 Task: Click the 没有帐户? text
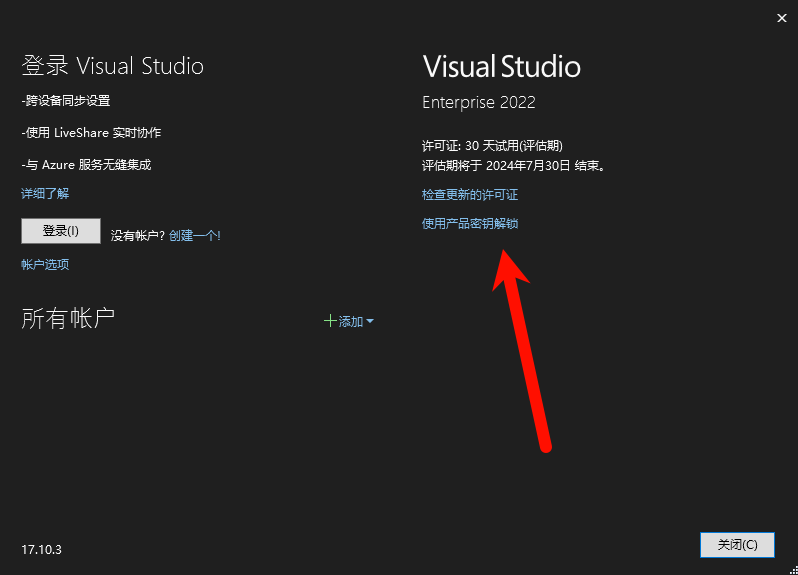138,236
